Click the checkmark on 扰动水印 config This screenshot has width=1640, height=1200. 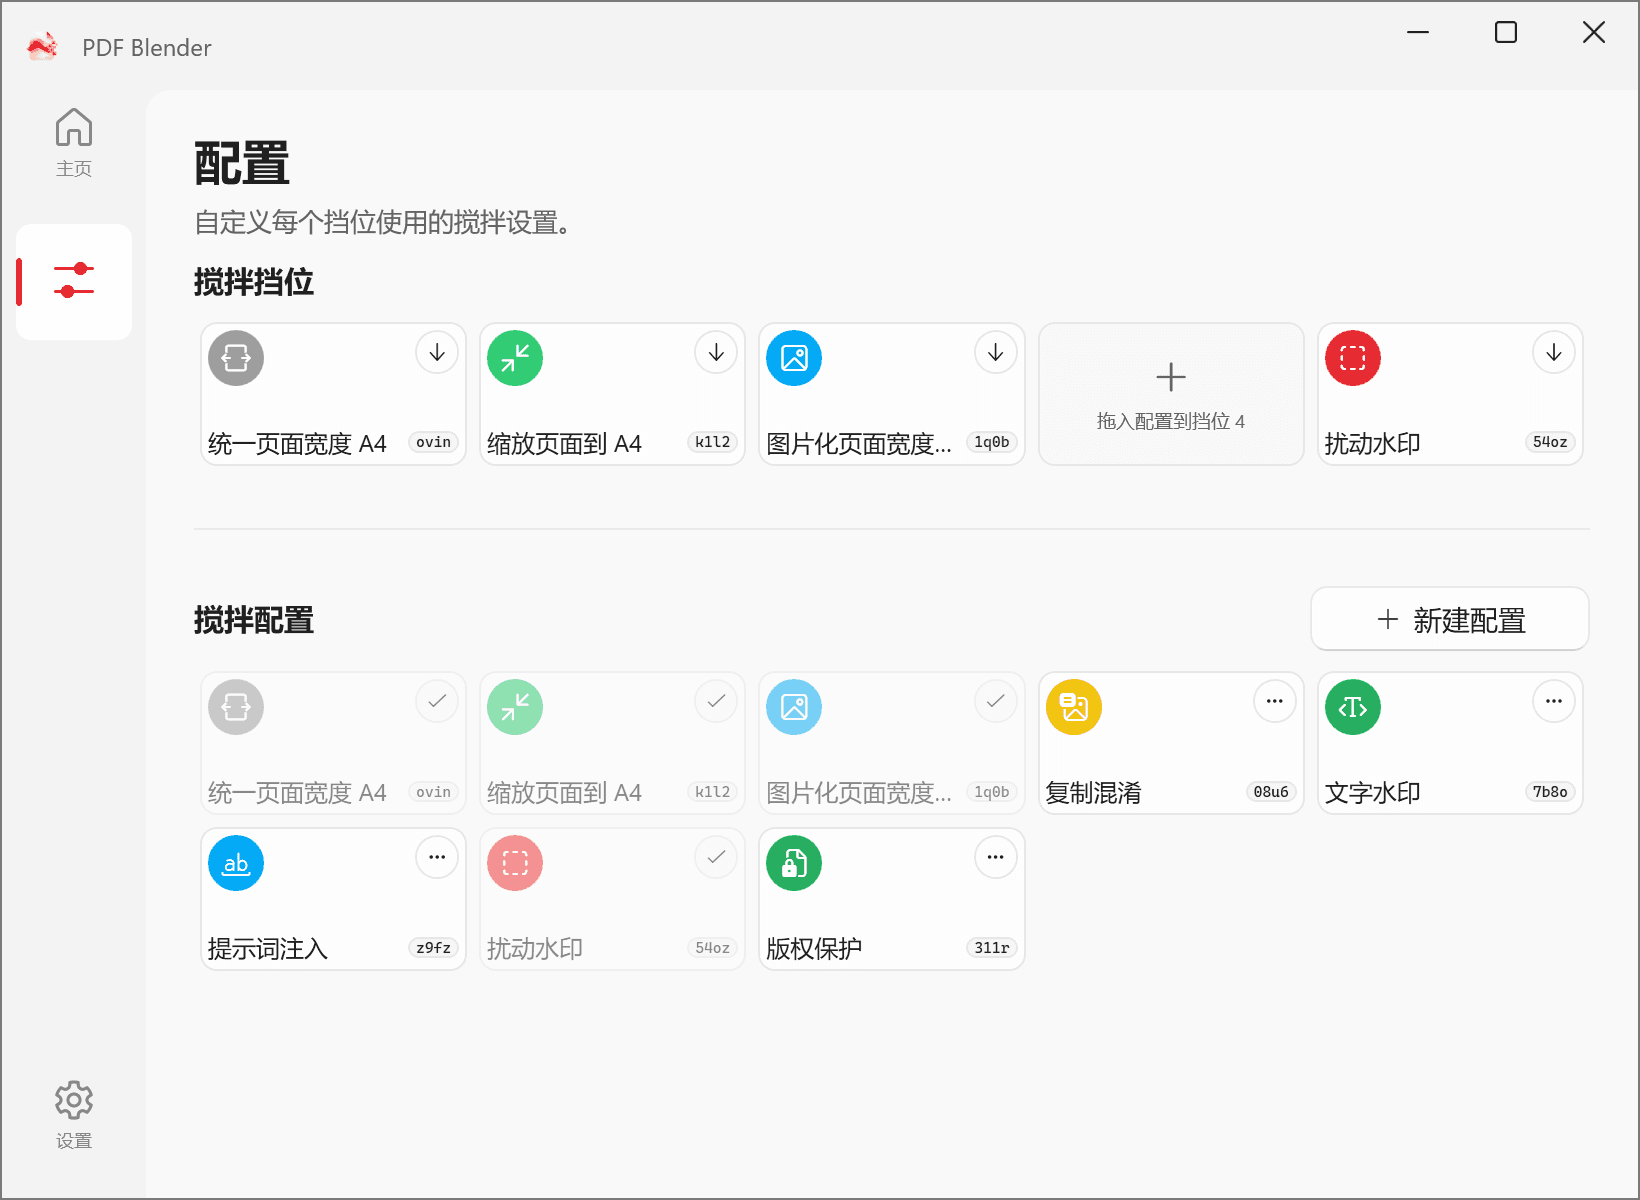click(x=716, y=857)
